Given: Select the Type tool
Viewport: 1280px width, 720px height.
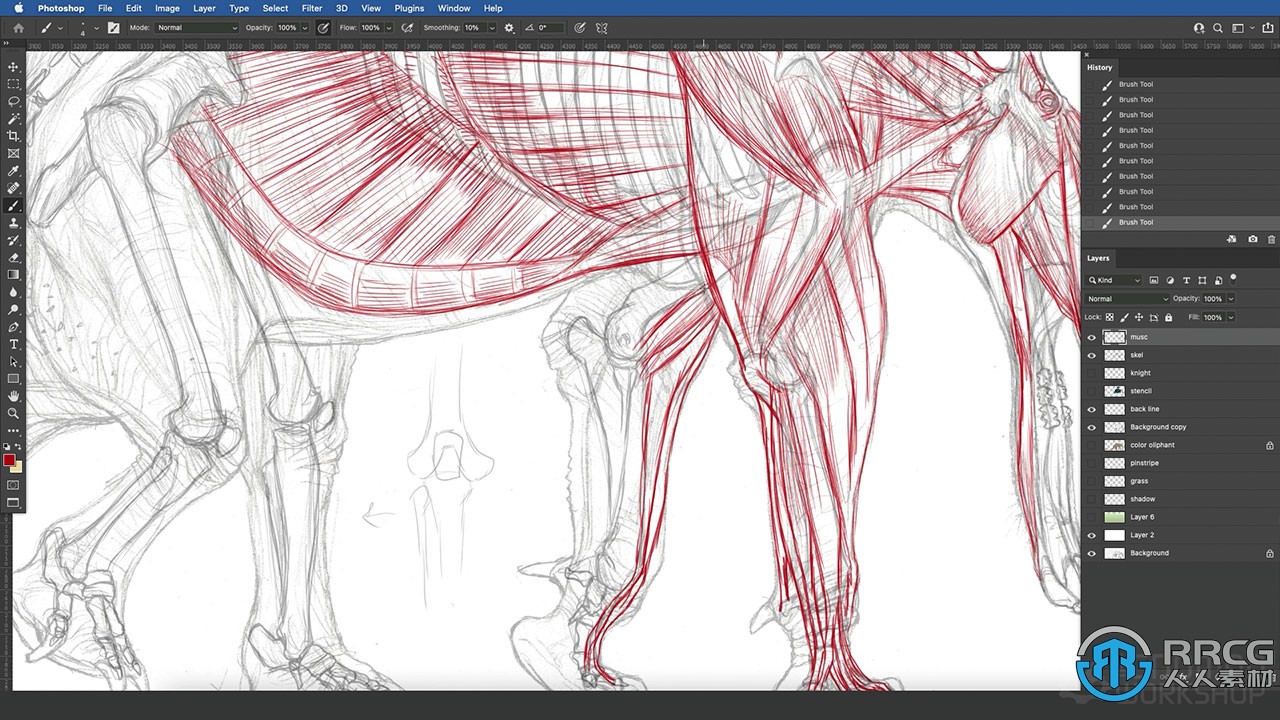Looking at the screenshot, I should [14, 344].
